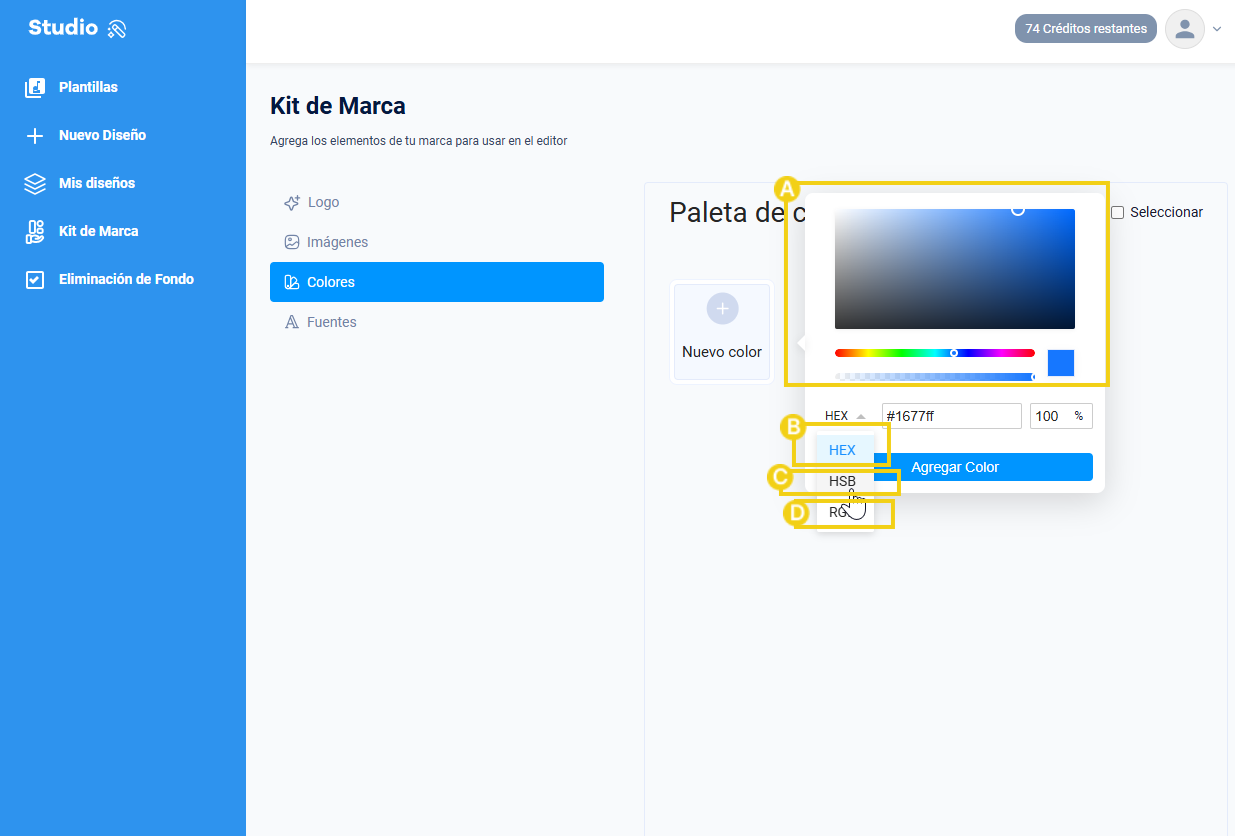Click the Kit de Marca sidebar icon
Image resolution: width=1235 pixels, height=836 pixels.
[x=35, y=231]
